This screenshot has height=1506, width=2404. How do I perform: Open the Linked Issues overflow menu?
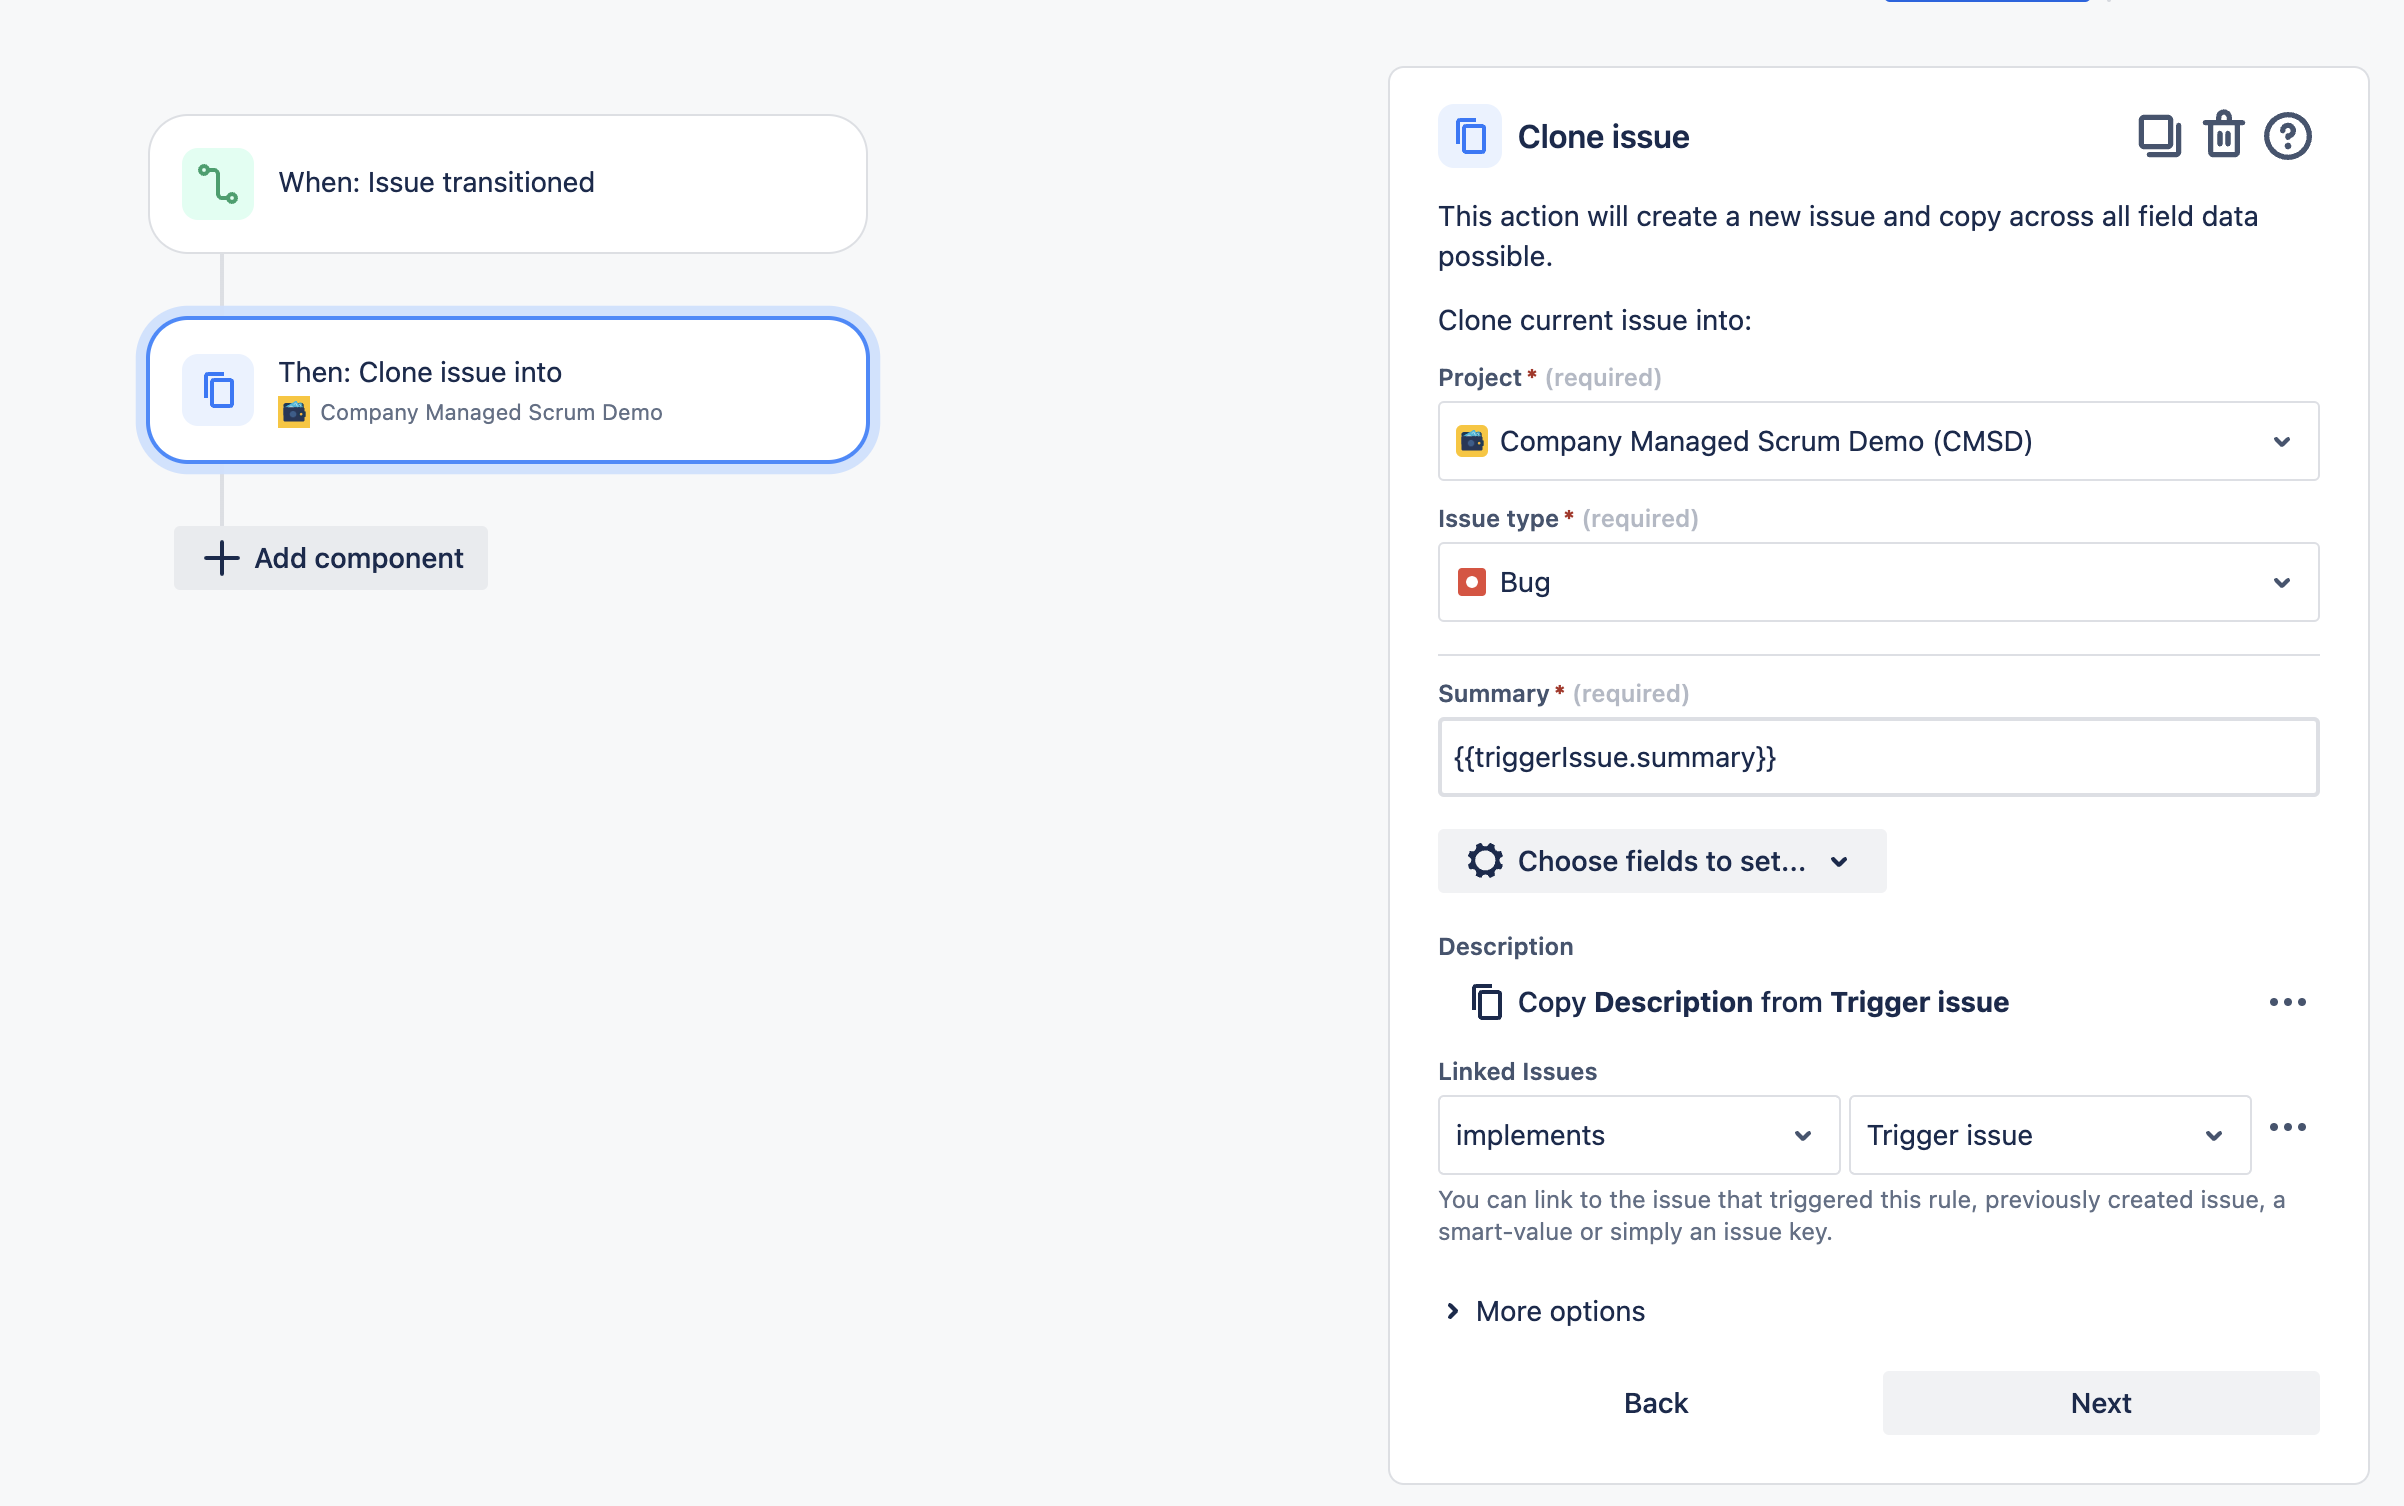[2290, 1126]
